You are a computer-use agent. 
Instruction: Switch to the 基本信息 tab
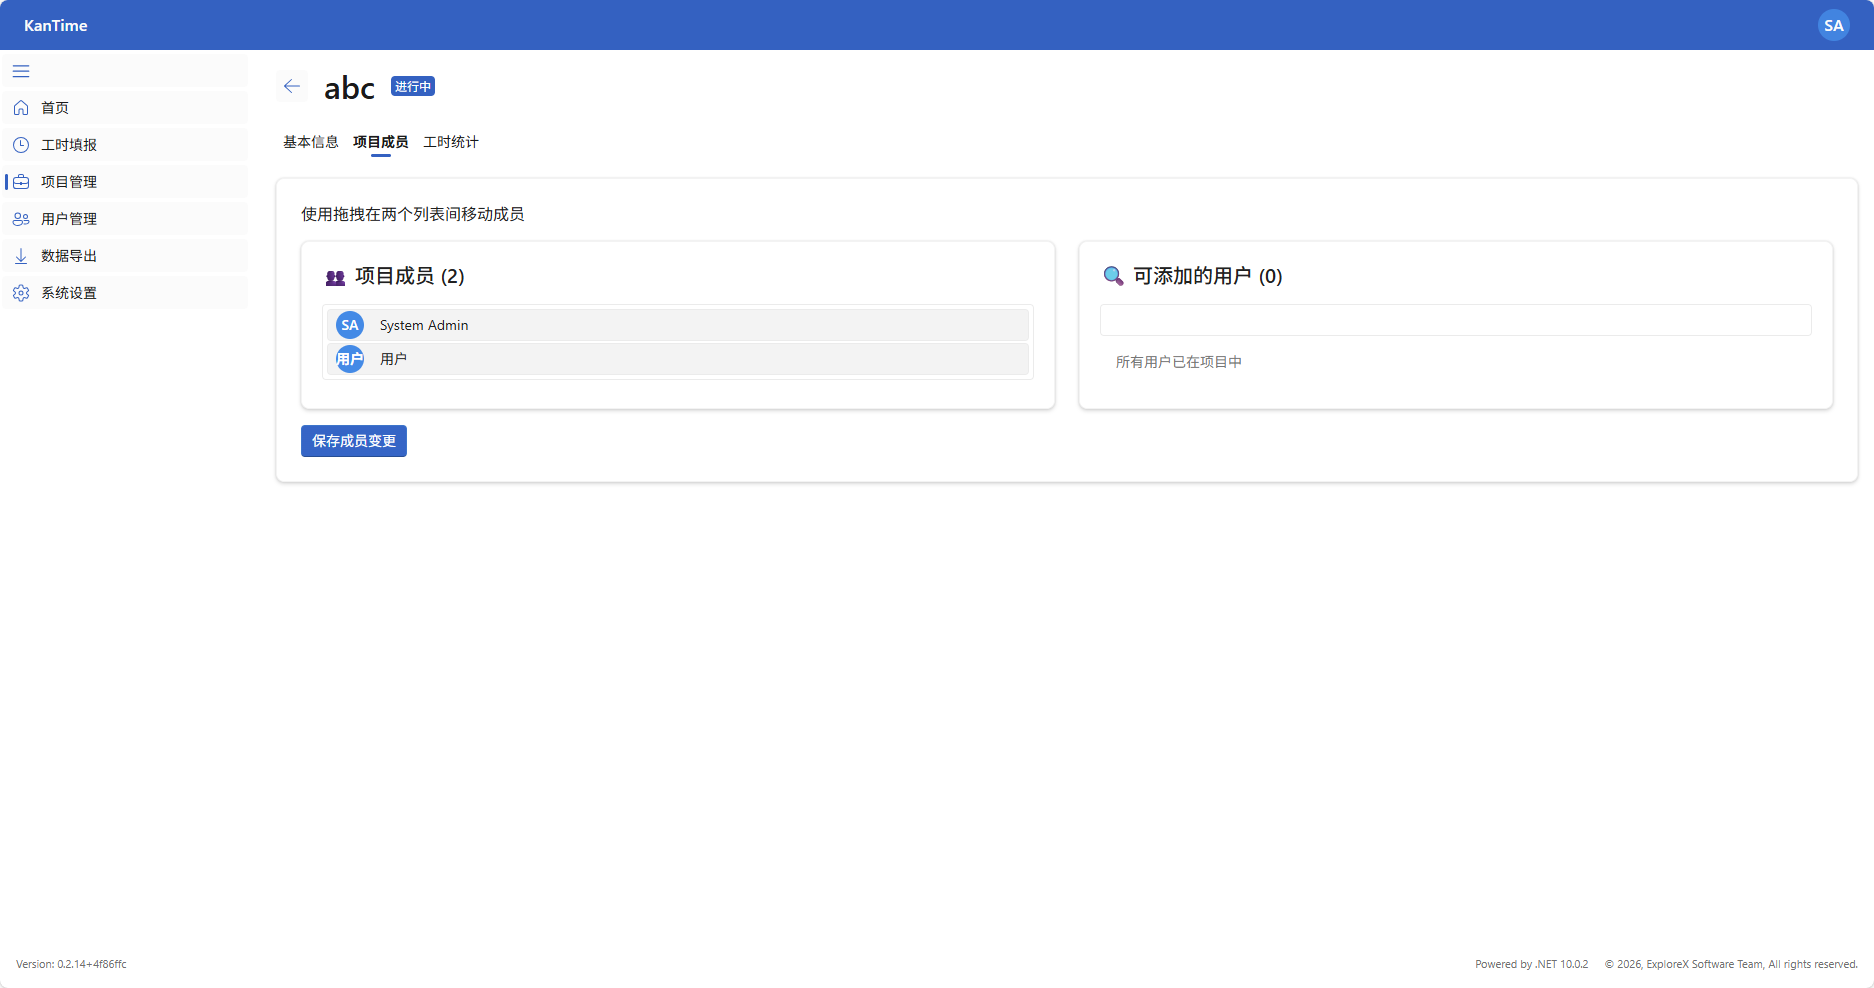310,142
